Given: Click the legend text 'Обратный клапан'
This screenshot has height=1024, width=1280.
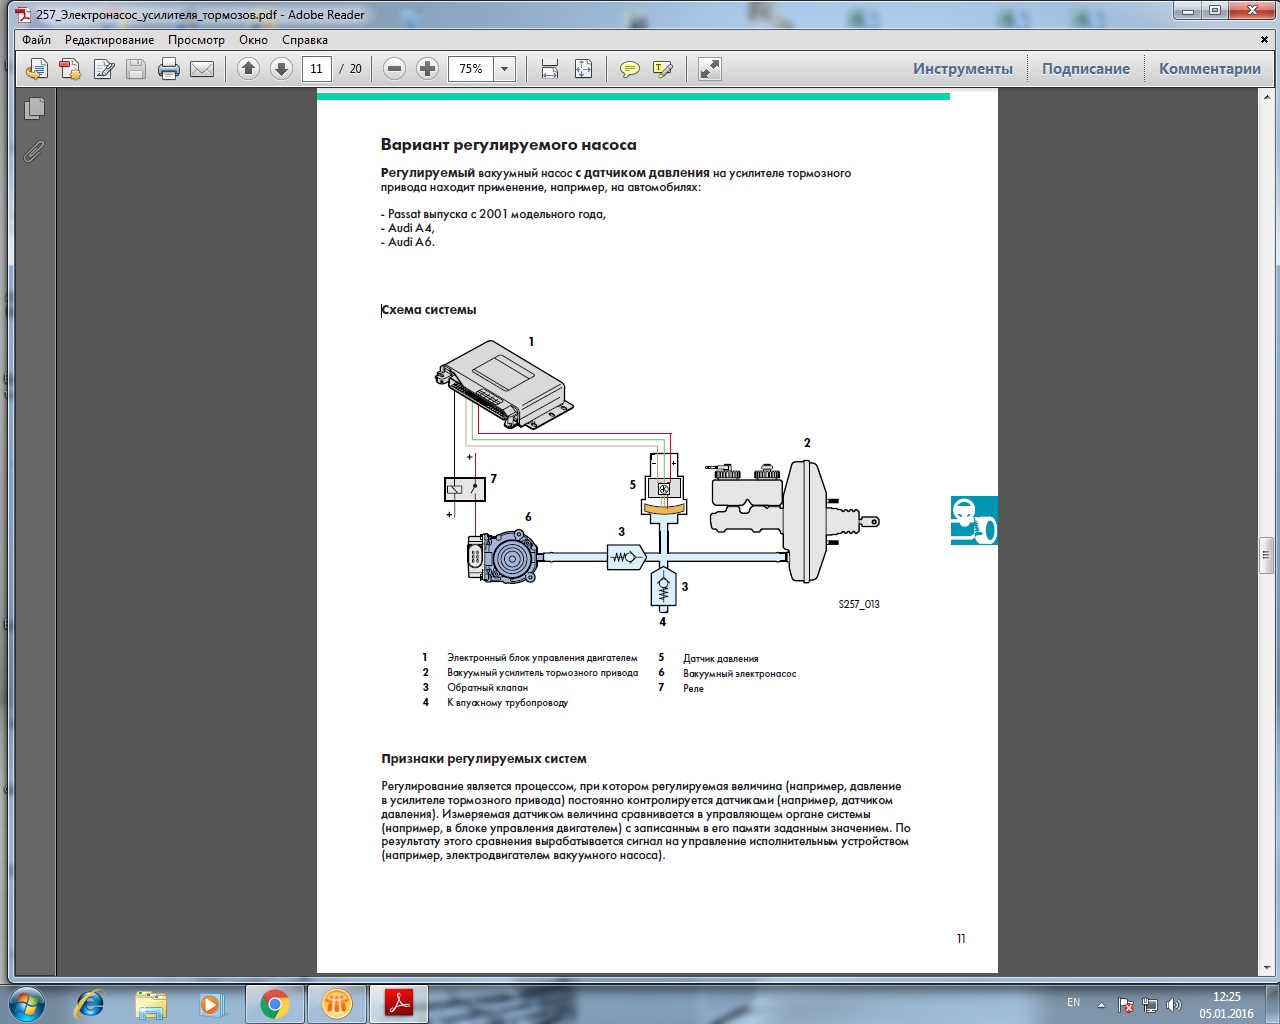Looking at the screenshot, I should coord(487,688).
